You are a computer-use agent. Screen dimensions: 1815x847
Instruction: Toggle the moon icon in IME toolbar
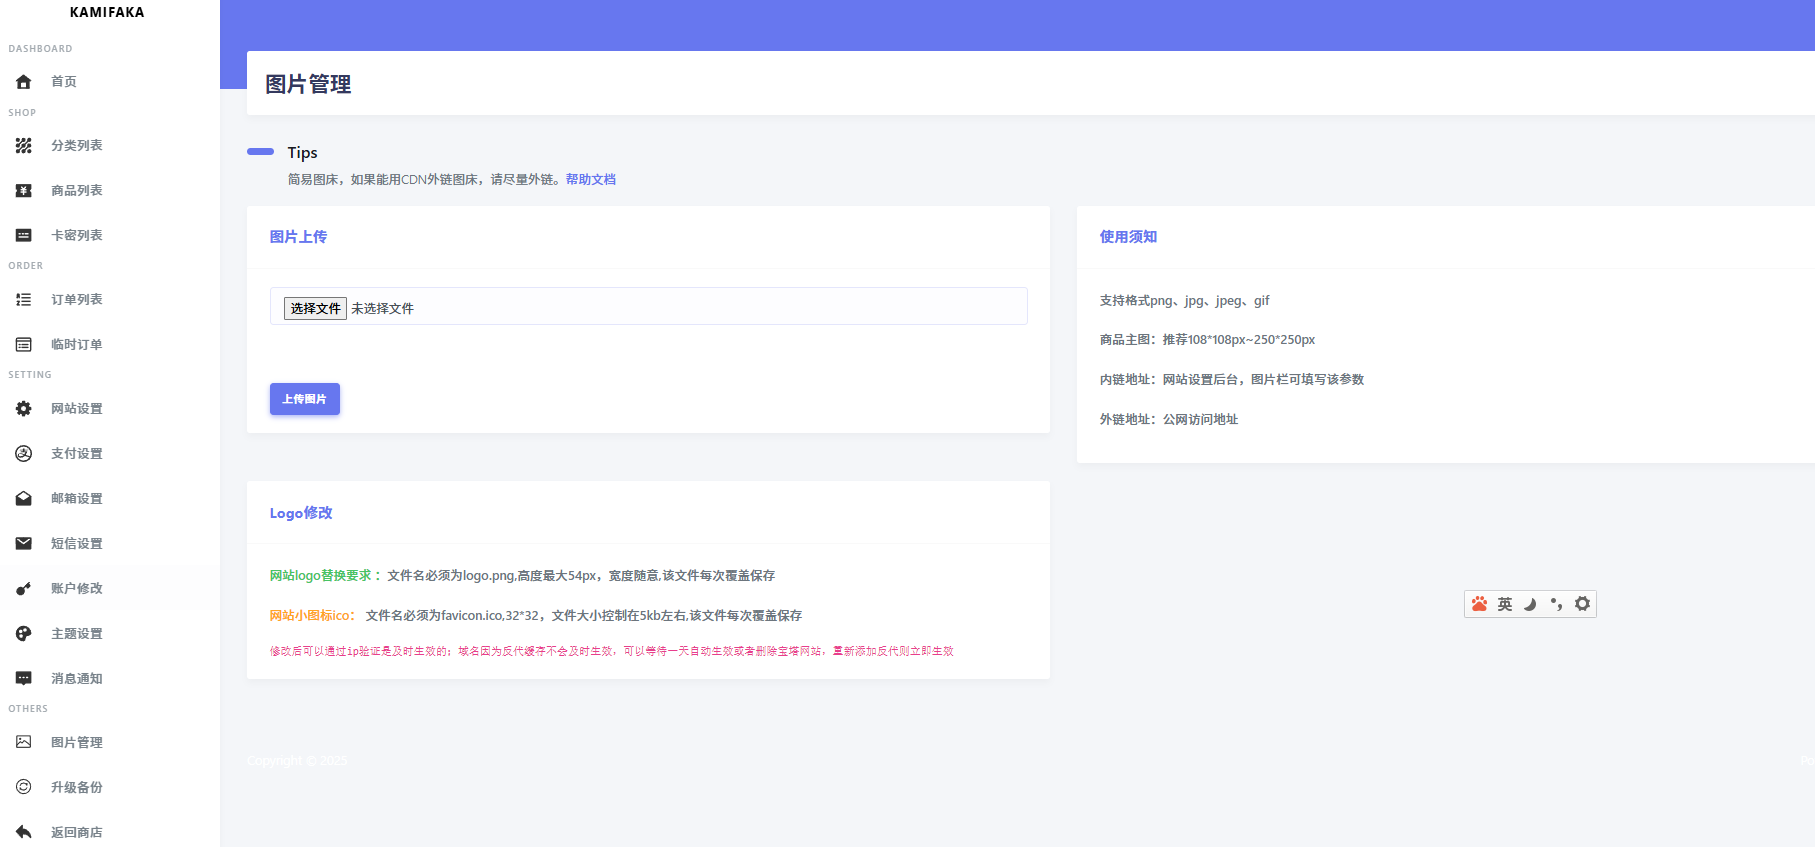pyautogui.click(x=1530, y=604)
